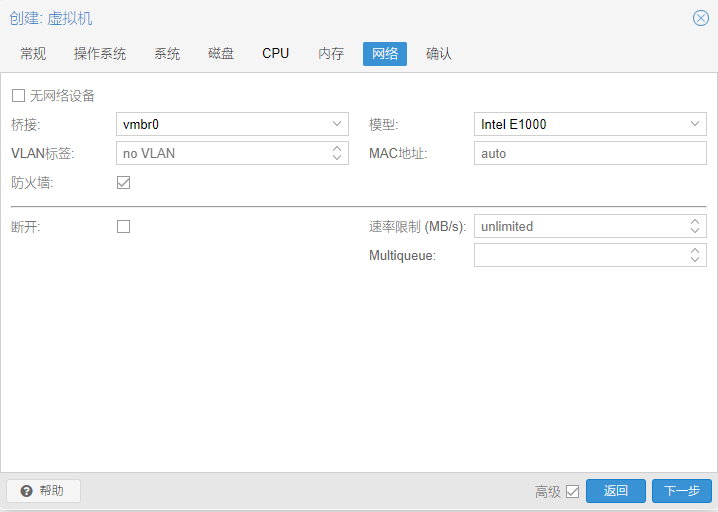
Task: Toggle the 防火墙 firewall checkbox
Action: 124,182
